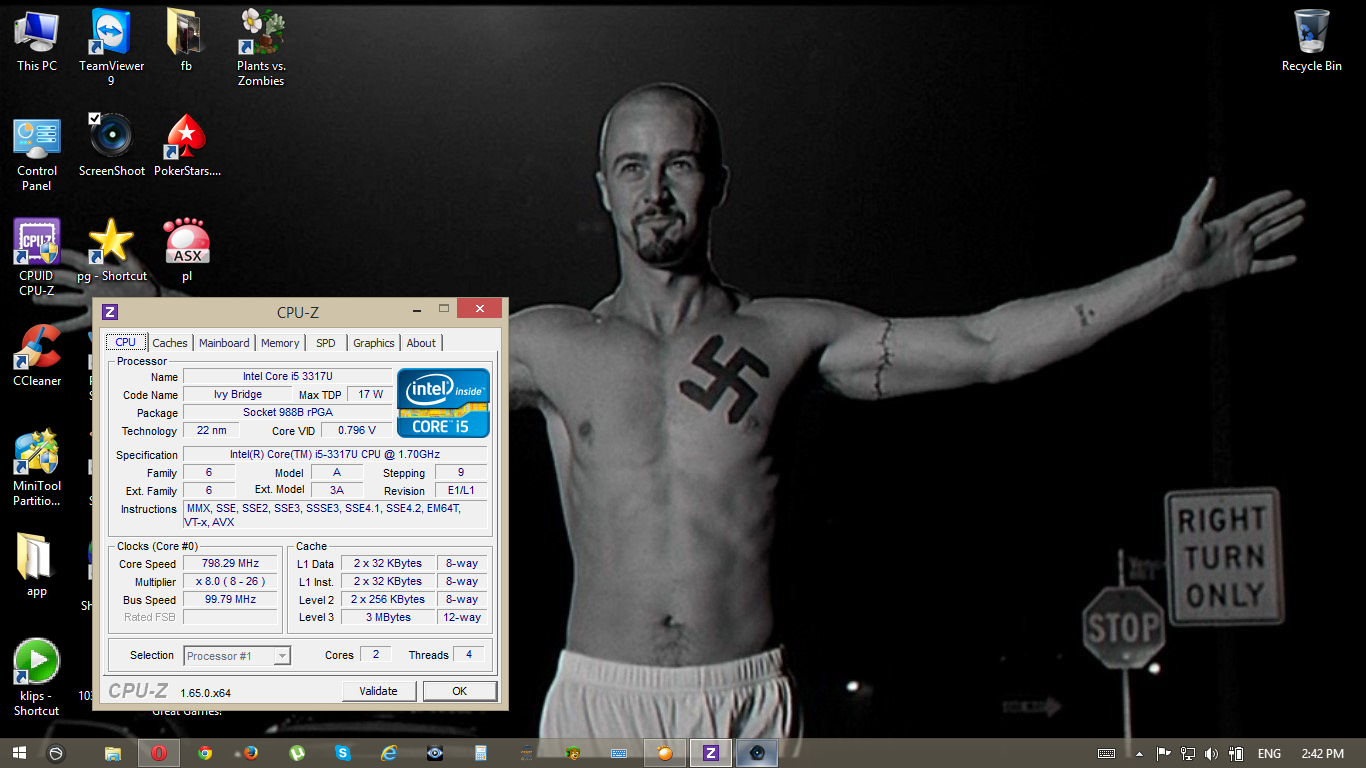Go to the Graphics tab
This screenshot has height=768, width=1366.
[374, 343]
